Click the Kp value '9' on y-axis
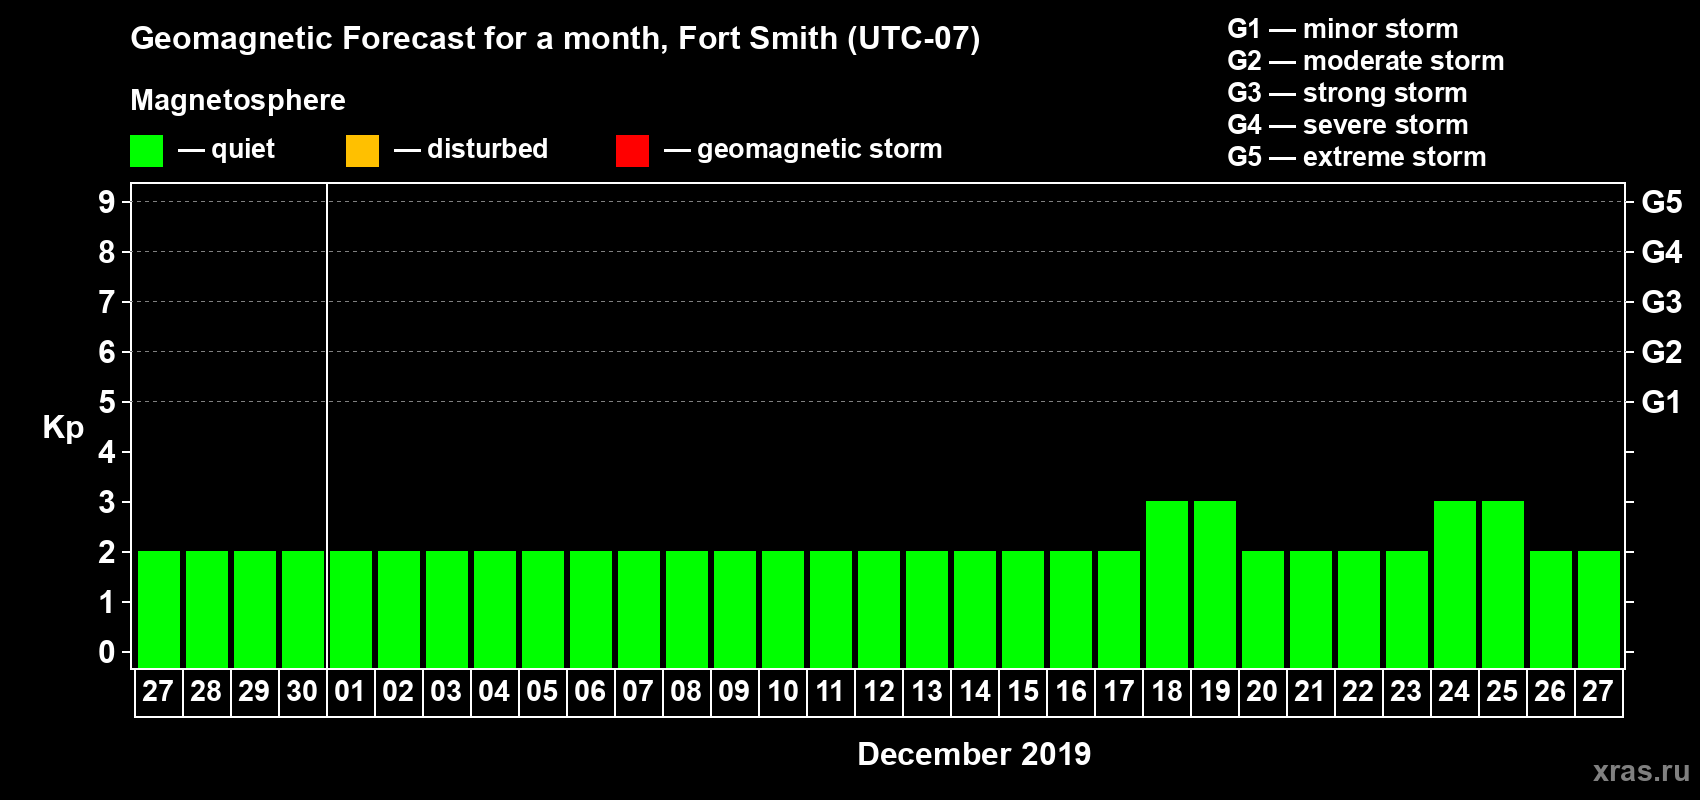The image size is (1700, 800). [107, 202]
